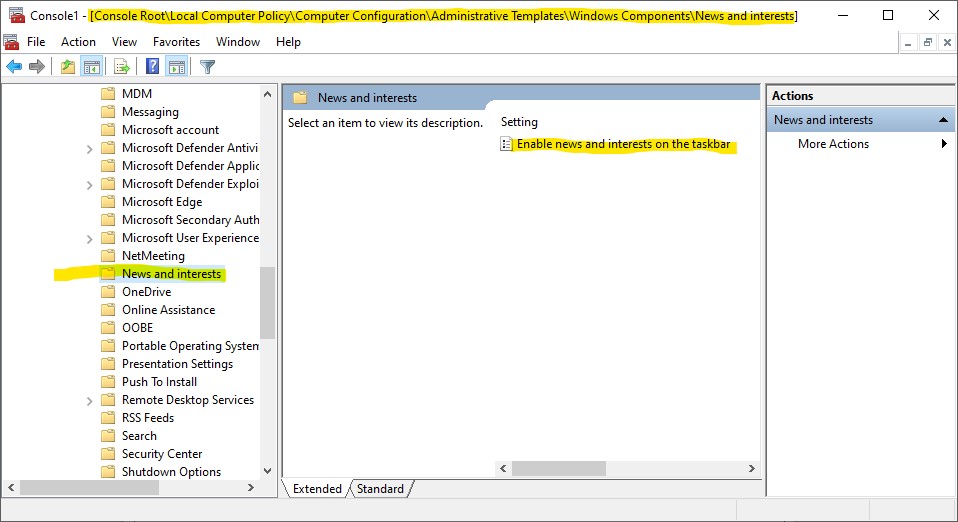Click the tree pane vertical scrollbar thumb
The image size is (958, 522).
[267, 303]
